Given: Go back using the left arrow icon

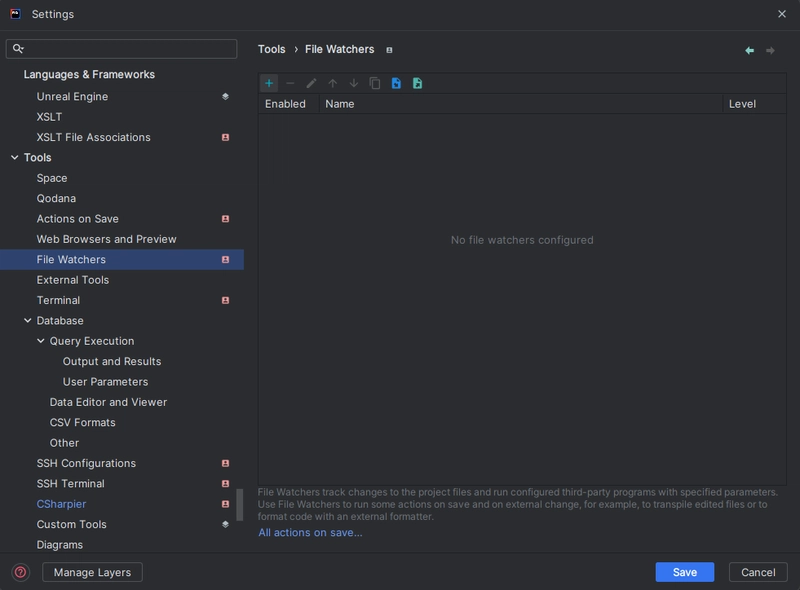Looking at the screenshot, I should point(749,50).
